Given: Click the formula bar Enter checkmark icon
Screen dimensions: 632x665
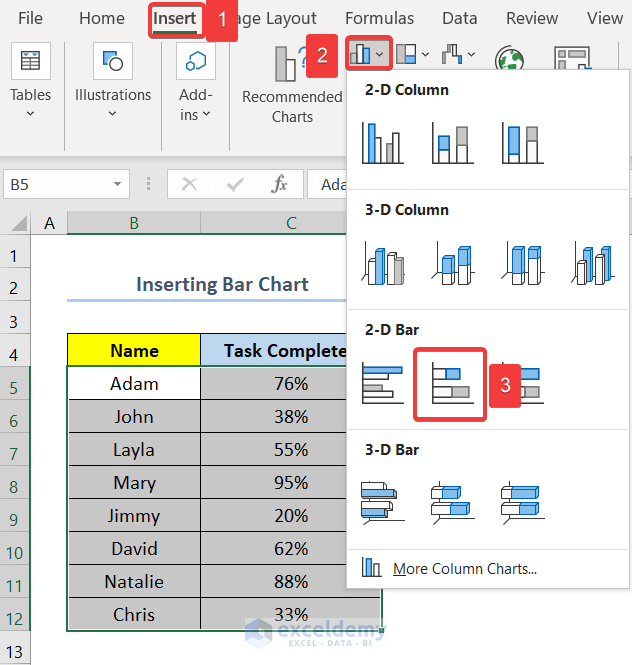Looking at the screenshot, I should pos(235,184).
